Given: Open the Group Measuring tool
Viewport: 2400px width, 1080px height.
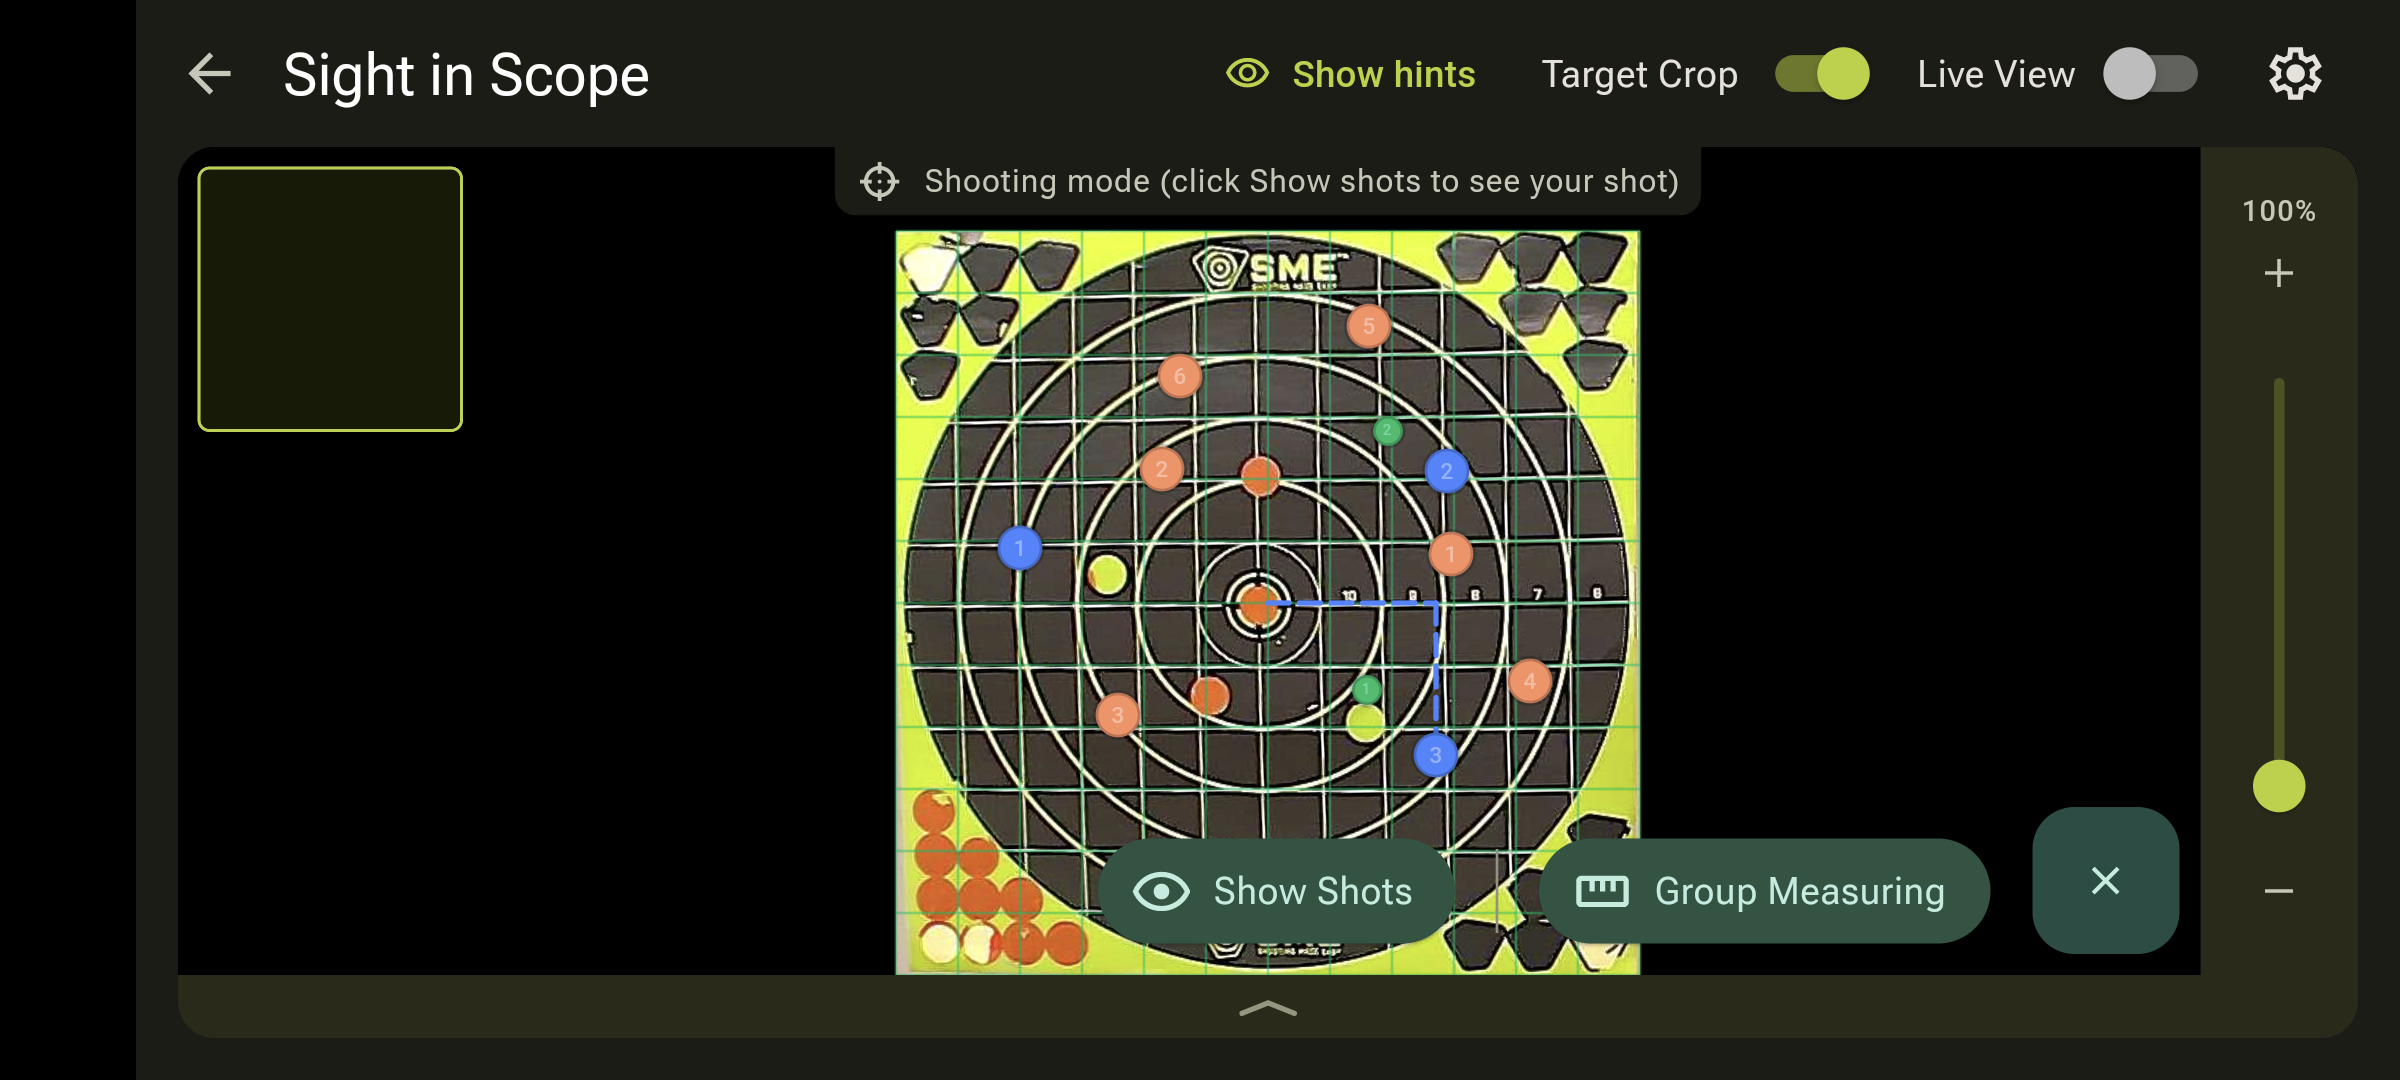Looking at the screenshot, I should click(x=1764, y=890).
